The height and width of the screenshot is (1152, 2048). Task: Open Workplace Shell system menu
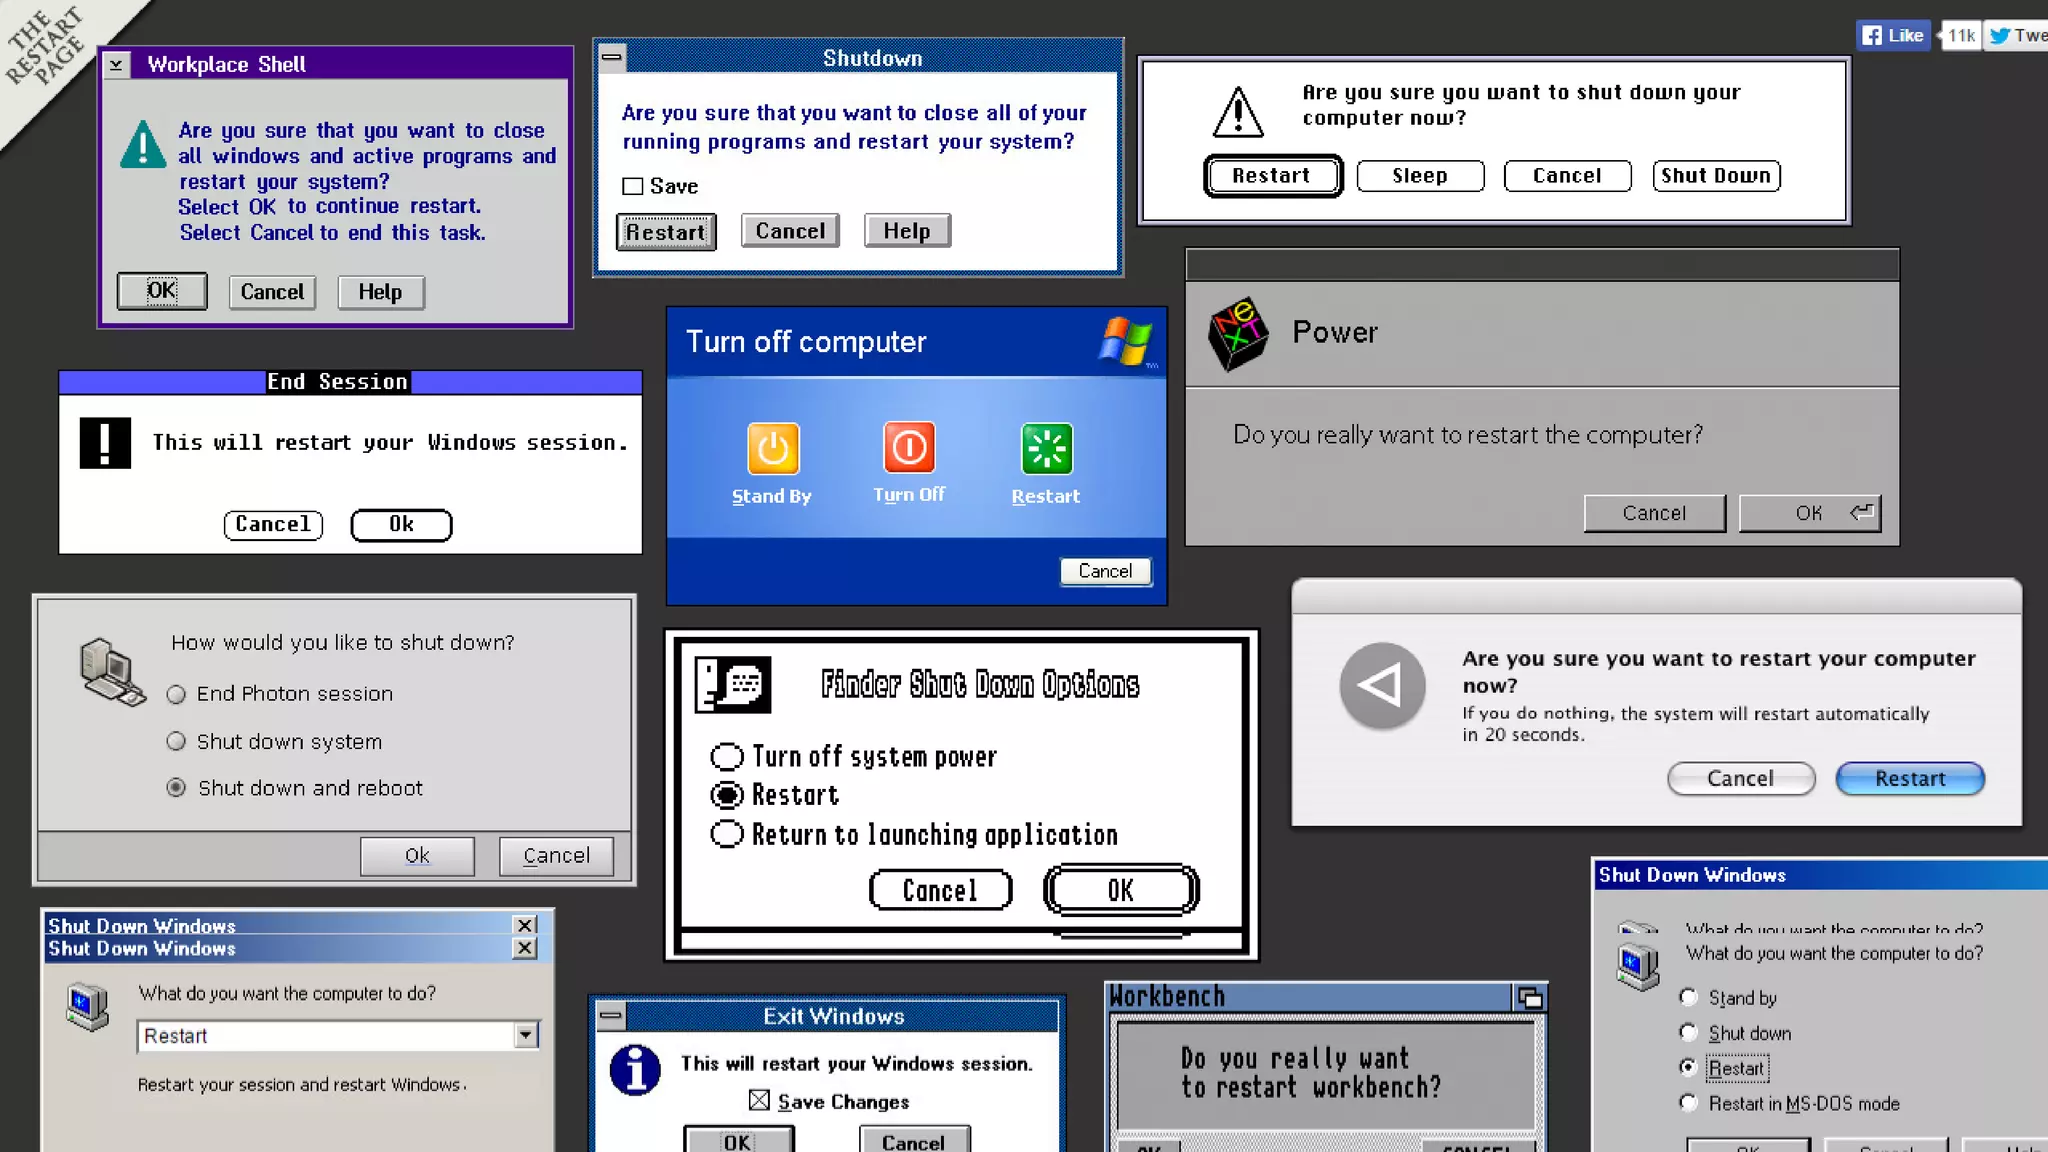pyautogui.click(x=117, y=65)
